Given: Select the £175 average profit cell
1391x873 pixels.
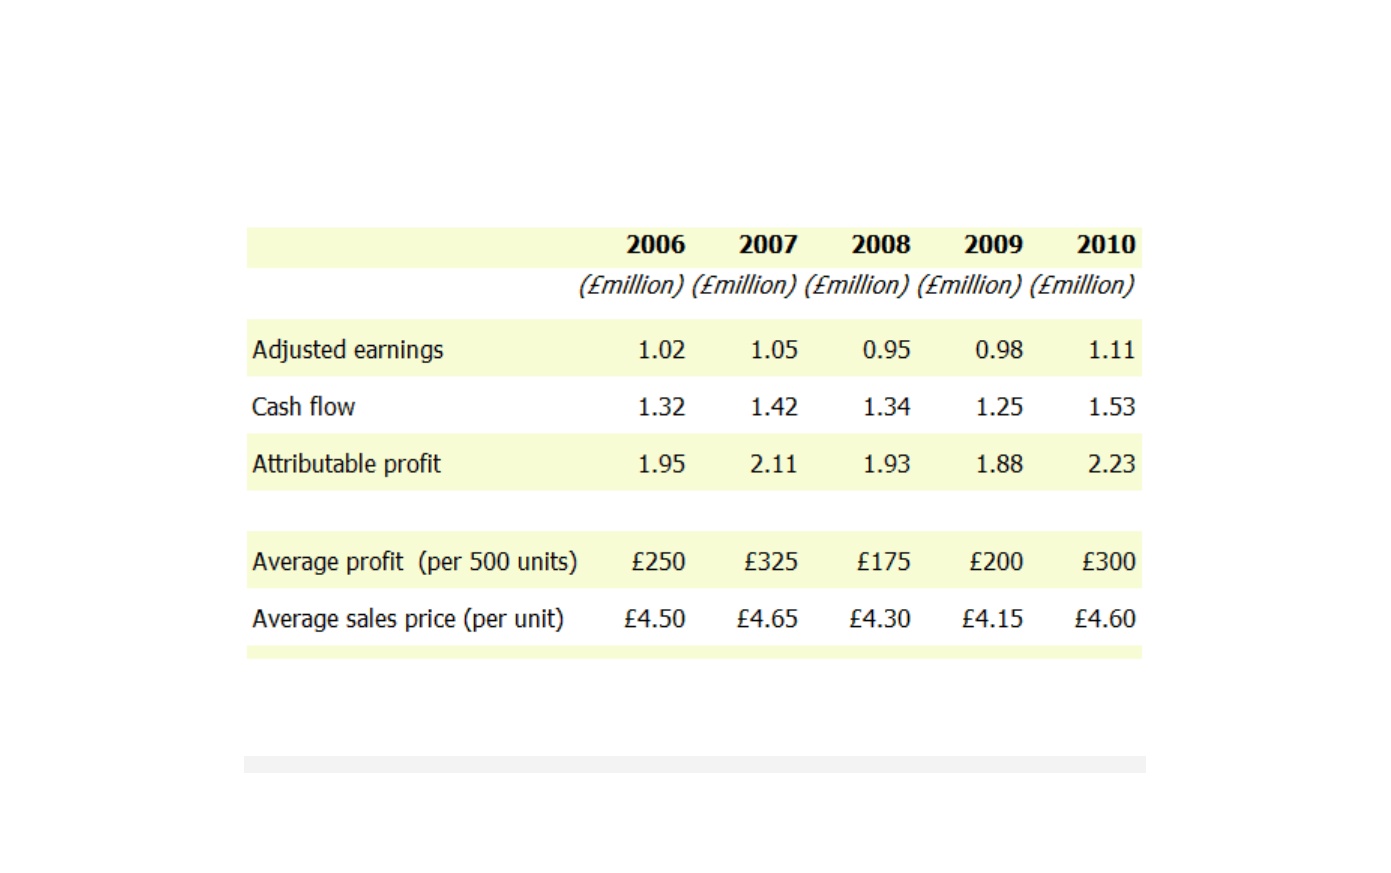Looking at the screenshot, I should click(x=883, y=562).
